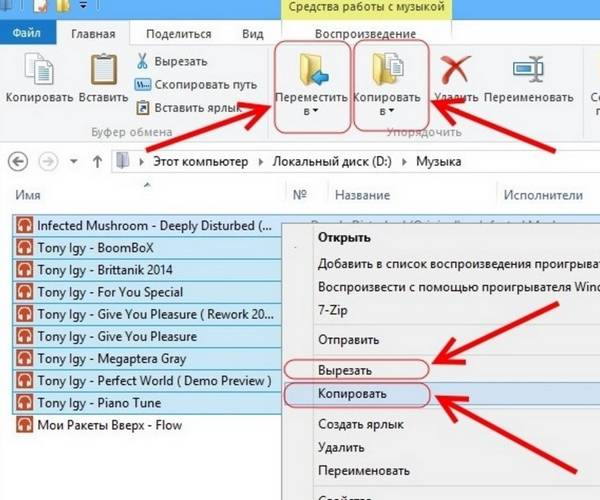Switch to the Вид tab
This screenshot has width=600, height=500.
point(253,34)
